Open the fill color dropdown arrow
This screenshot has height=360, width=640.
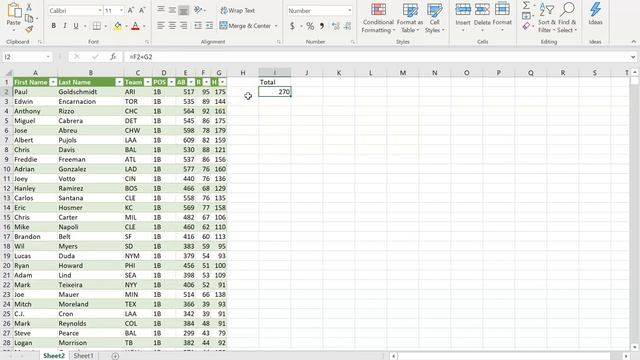[126, 26]
